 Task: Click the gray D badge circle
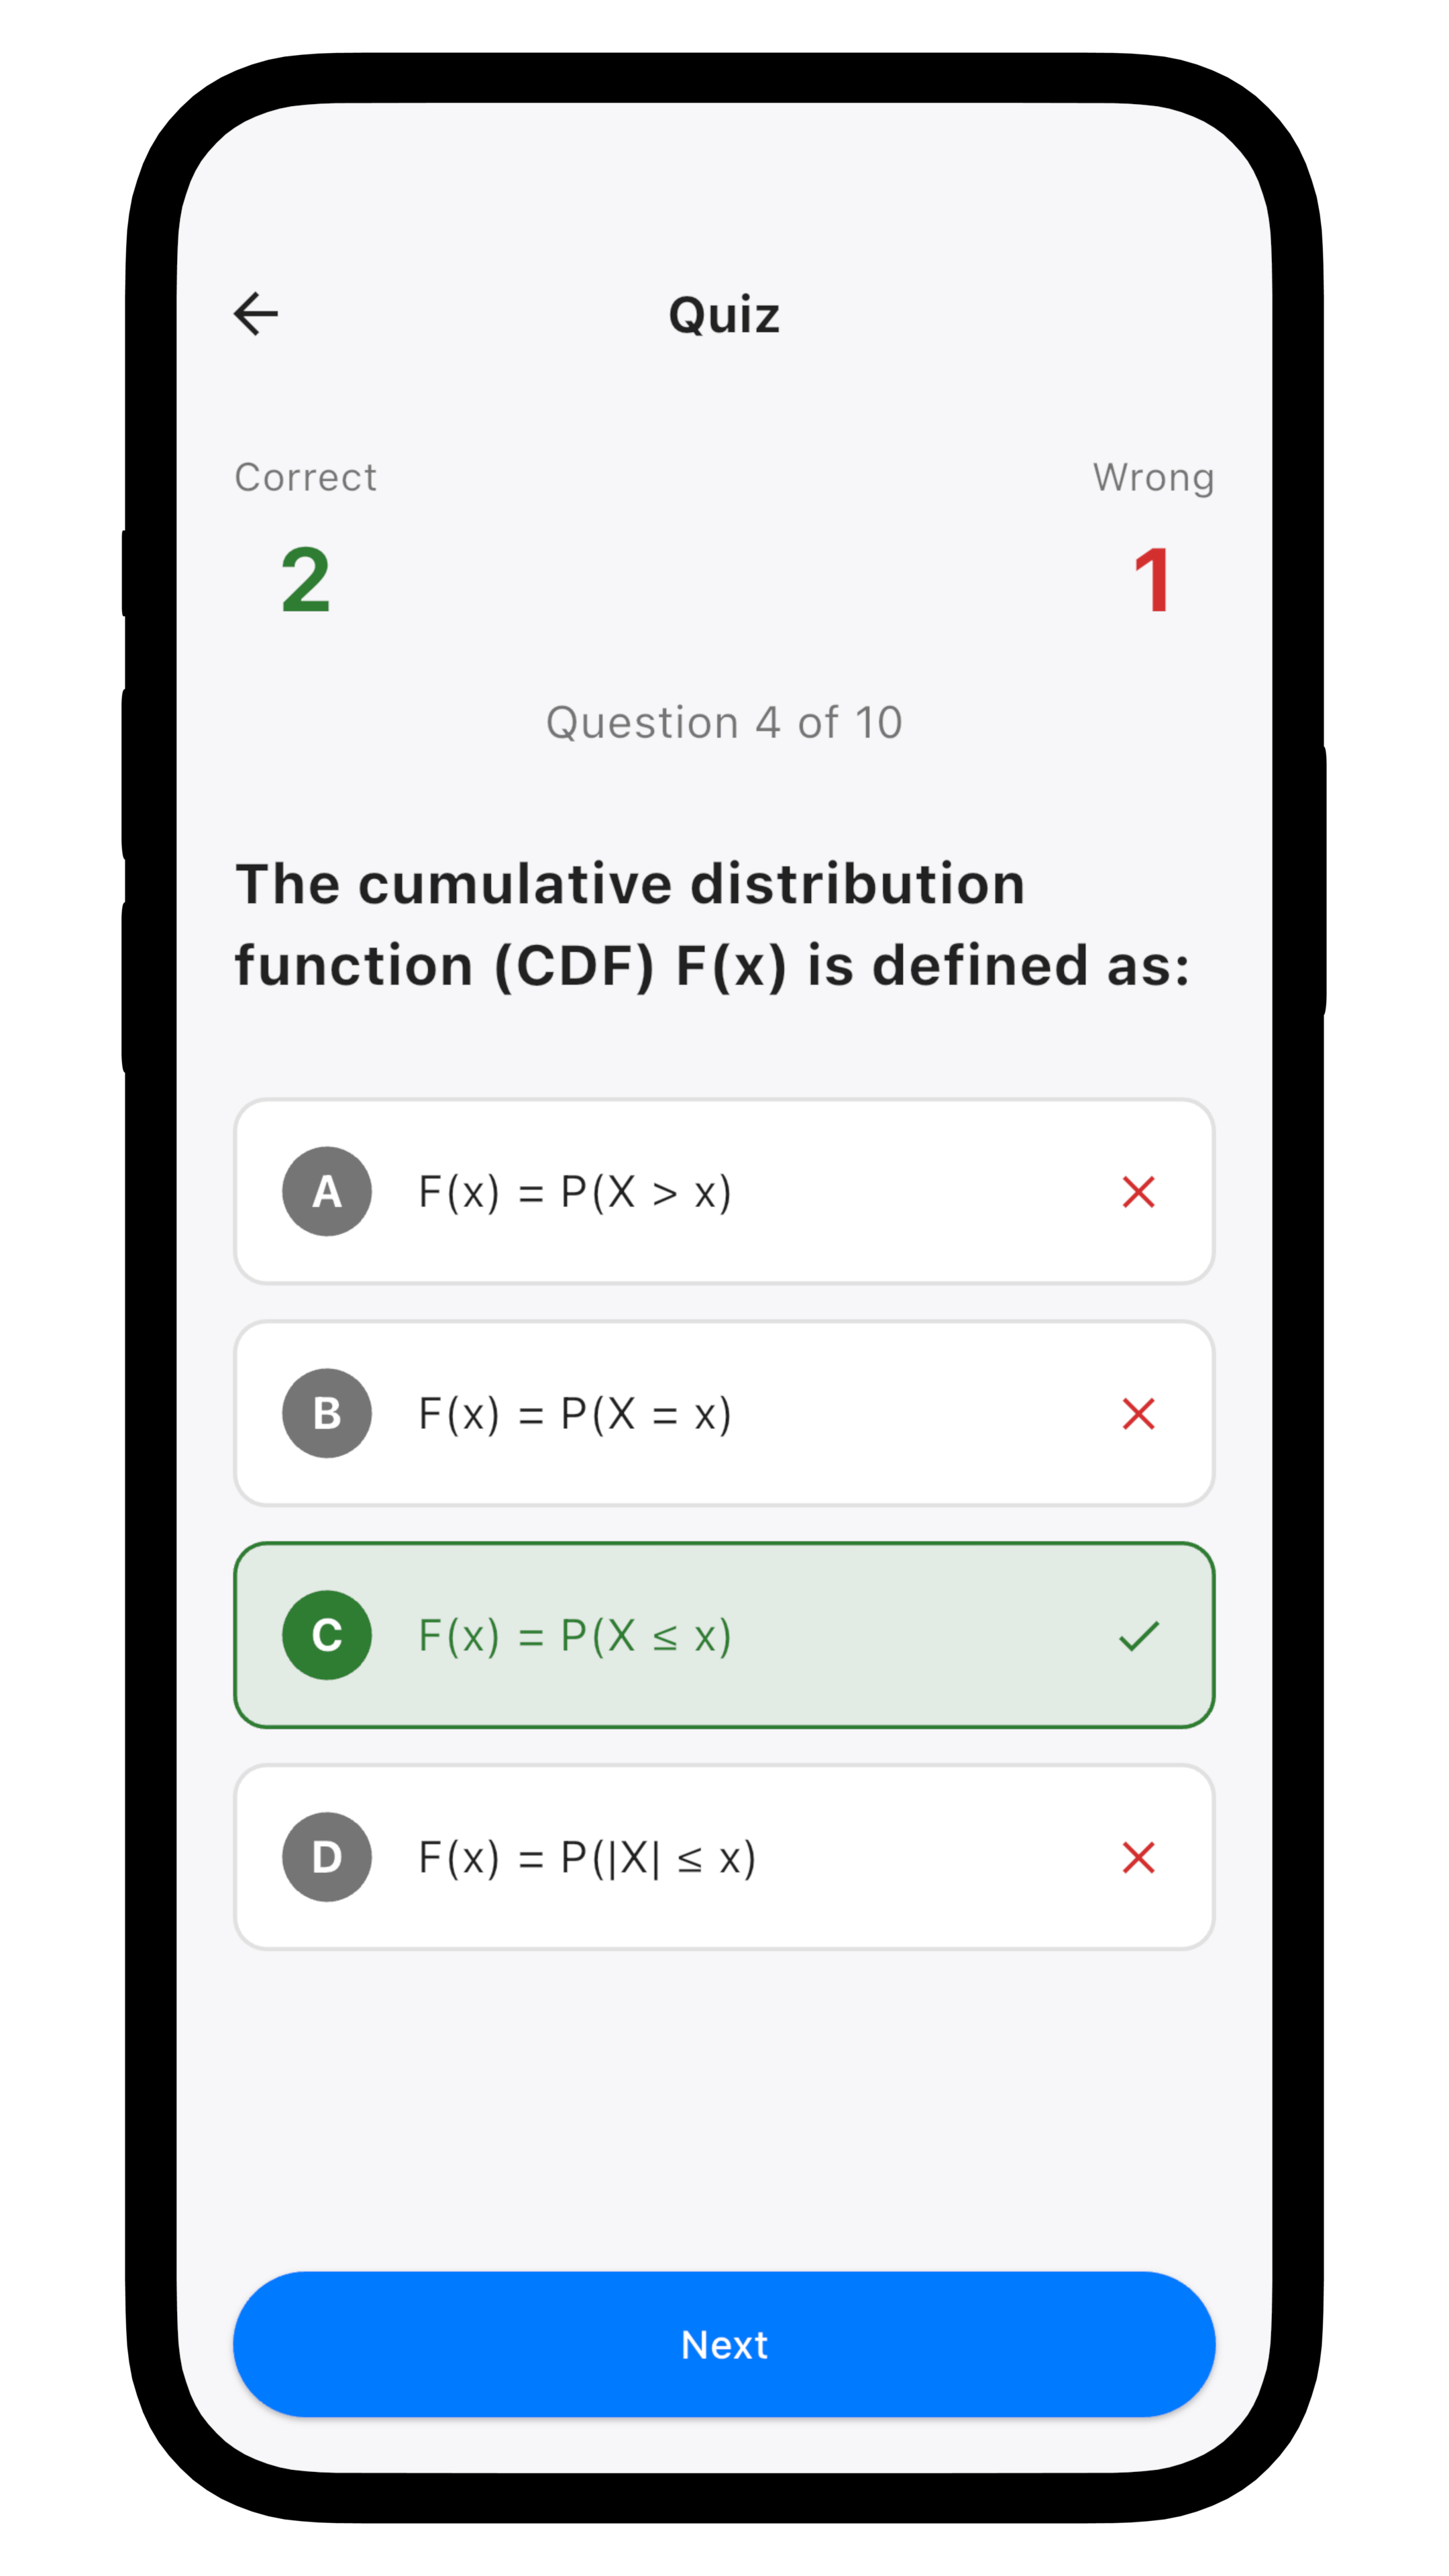pos(326,1857)
